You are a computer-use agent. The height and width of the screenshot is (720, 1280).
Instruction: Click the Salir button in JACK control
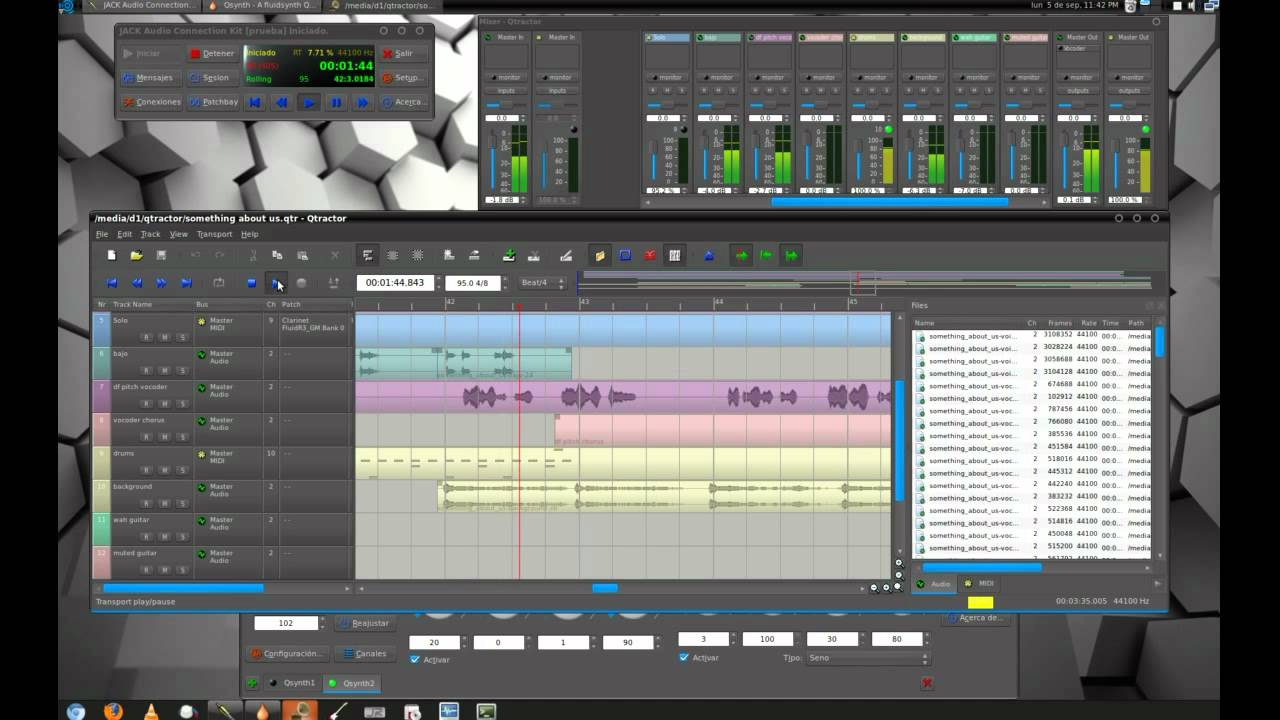(x=402, y=53)
